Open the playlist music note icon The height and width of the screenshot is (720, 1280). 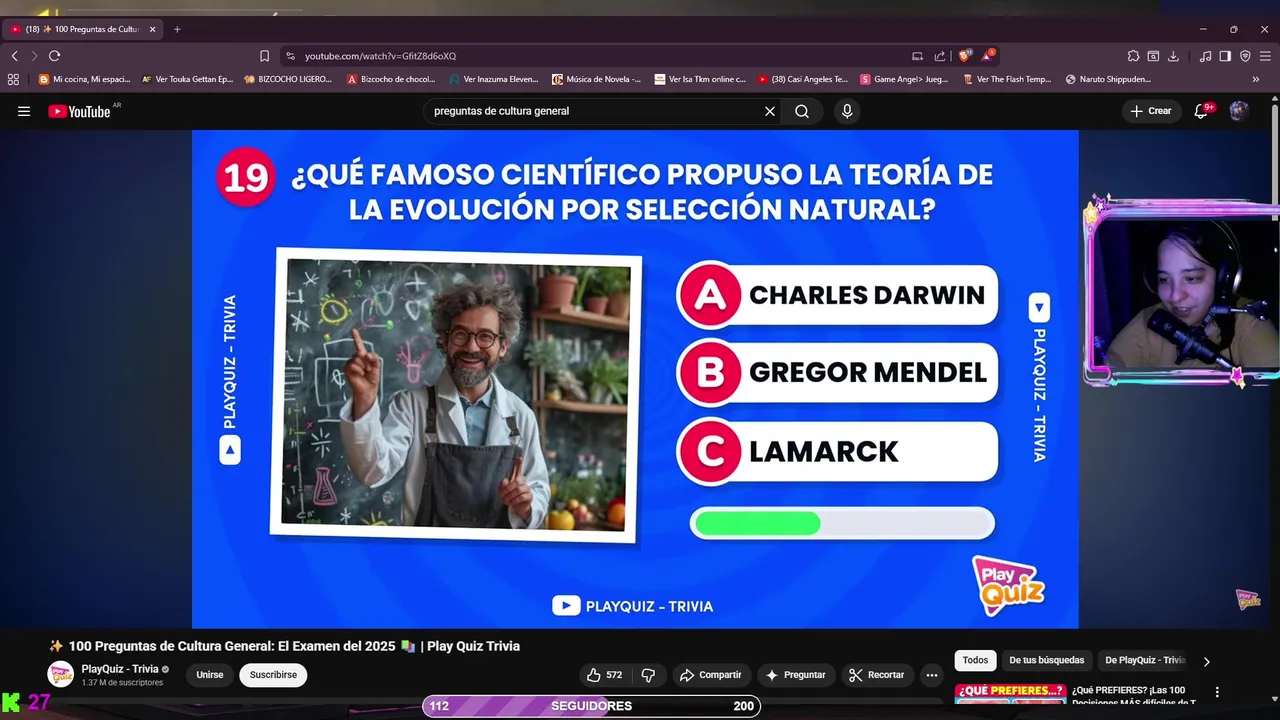pyautogui.click(x=1205, y=56)
